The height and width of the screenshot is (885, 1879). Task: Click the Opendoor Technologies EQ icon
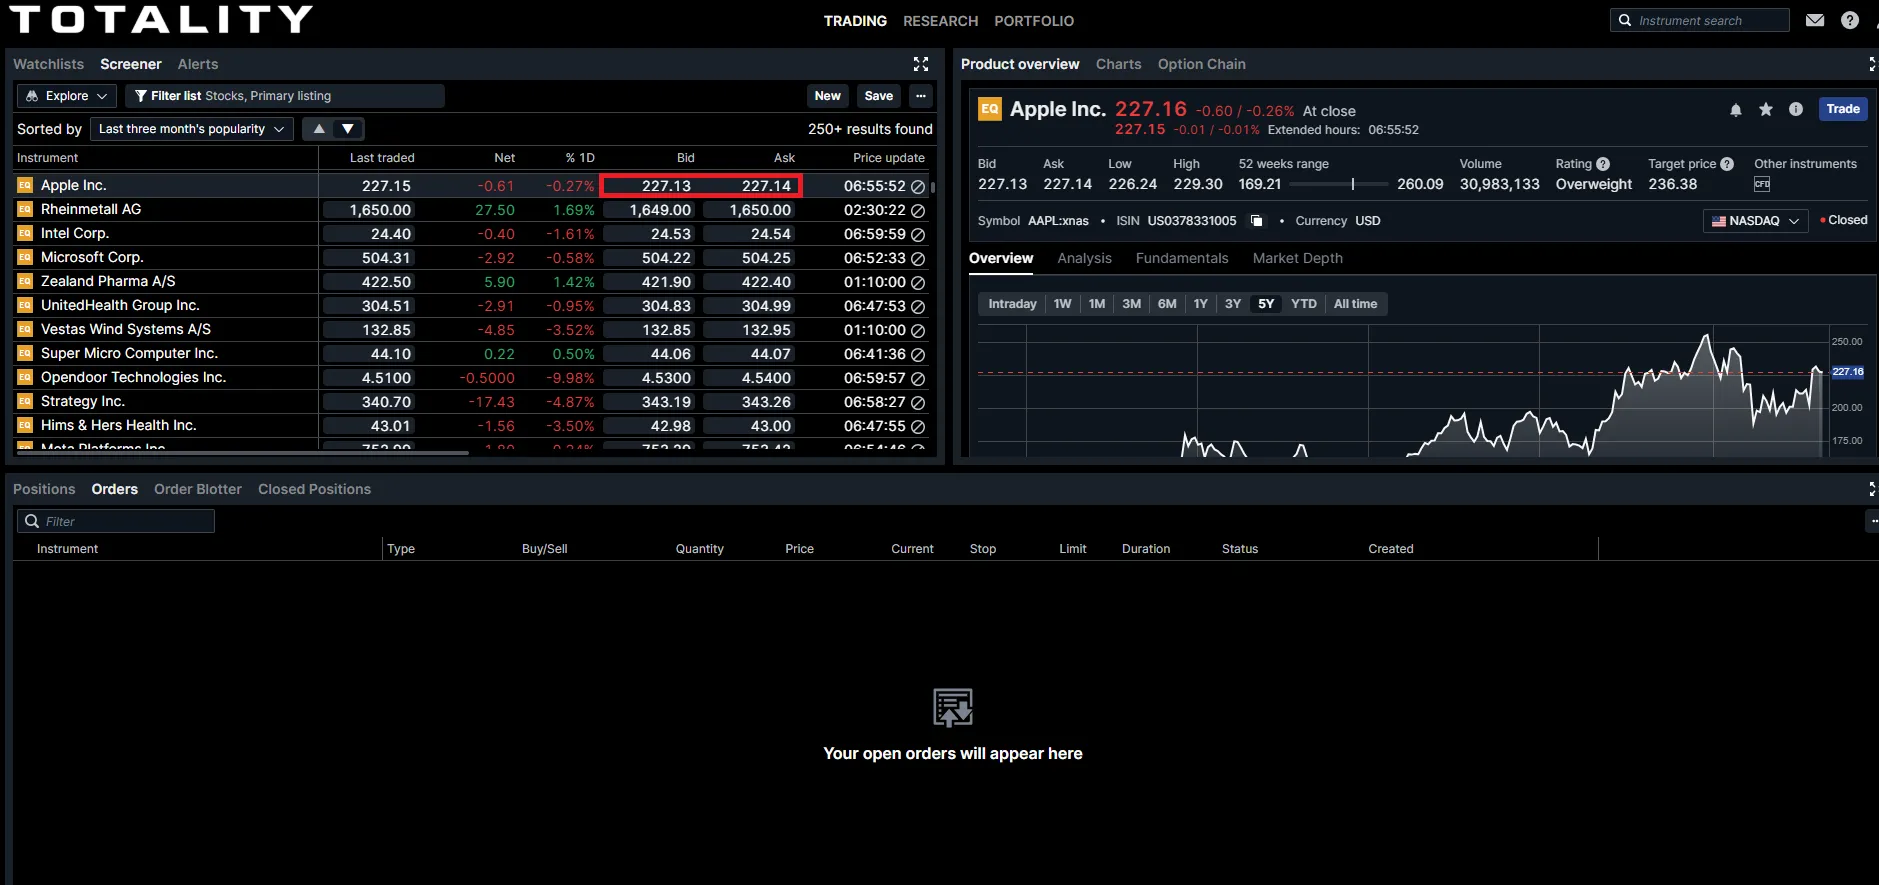click(25, 377)
